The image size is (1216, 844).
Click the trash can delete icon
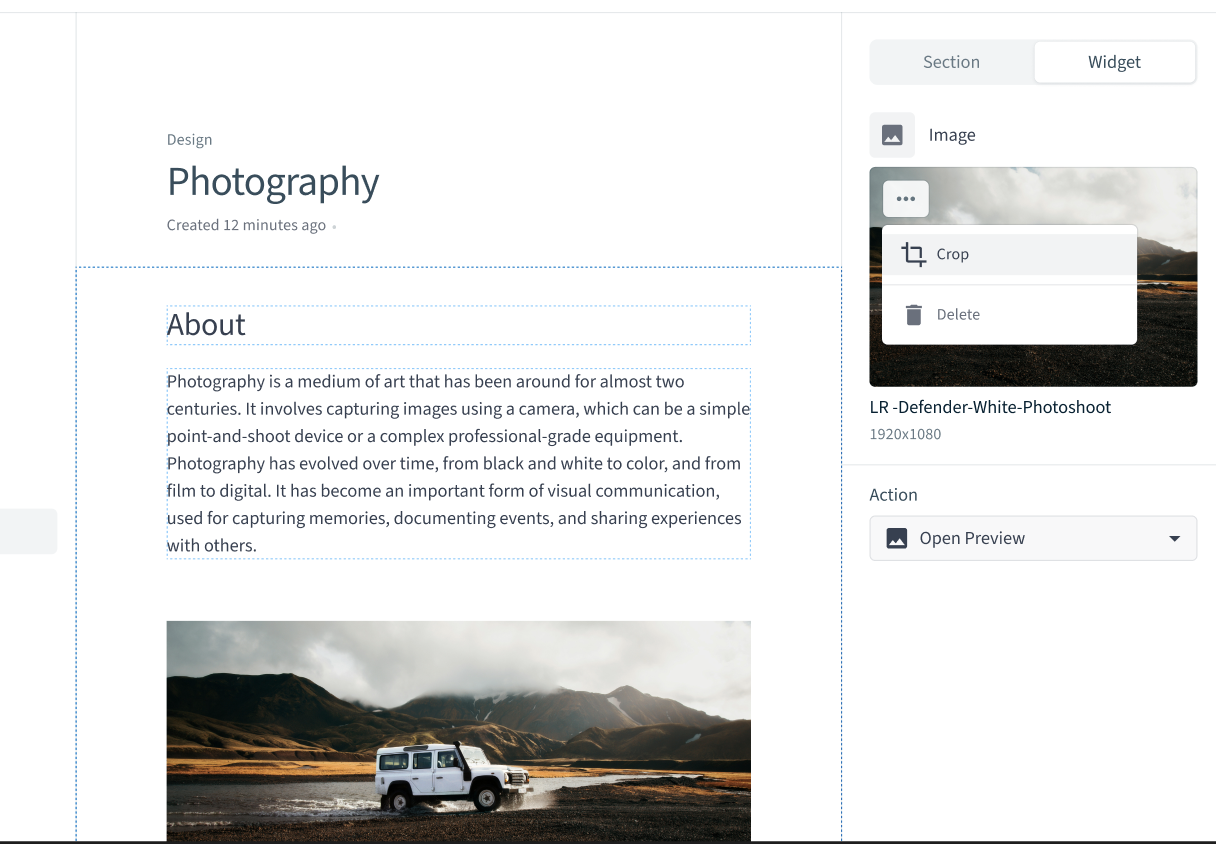[913, 314]
